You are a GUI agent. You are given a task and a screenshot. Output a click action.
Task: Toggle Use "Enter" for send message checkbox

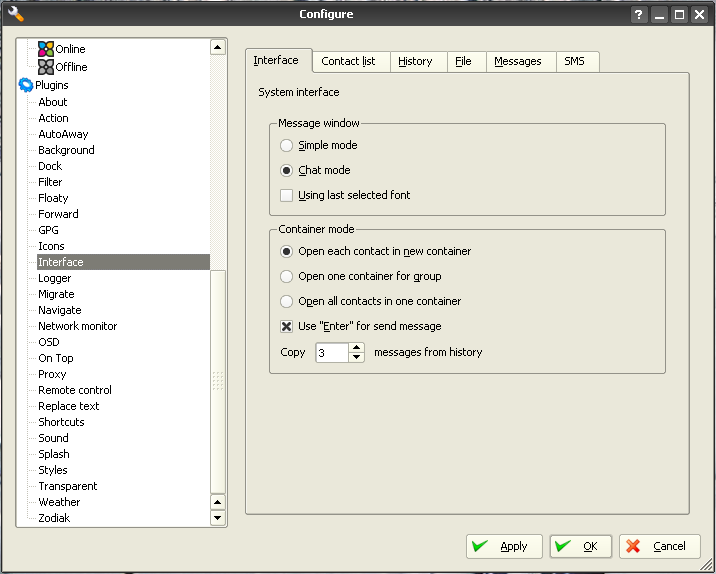[286, 326]
